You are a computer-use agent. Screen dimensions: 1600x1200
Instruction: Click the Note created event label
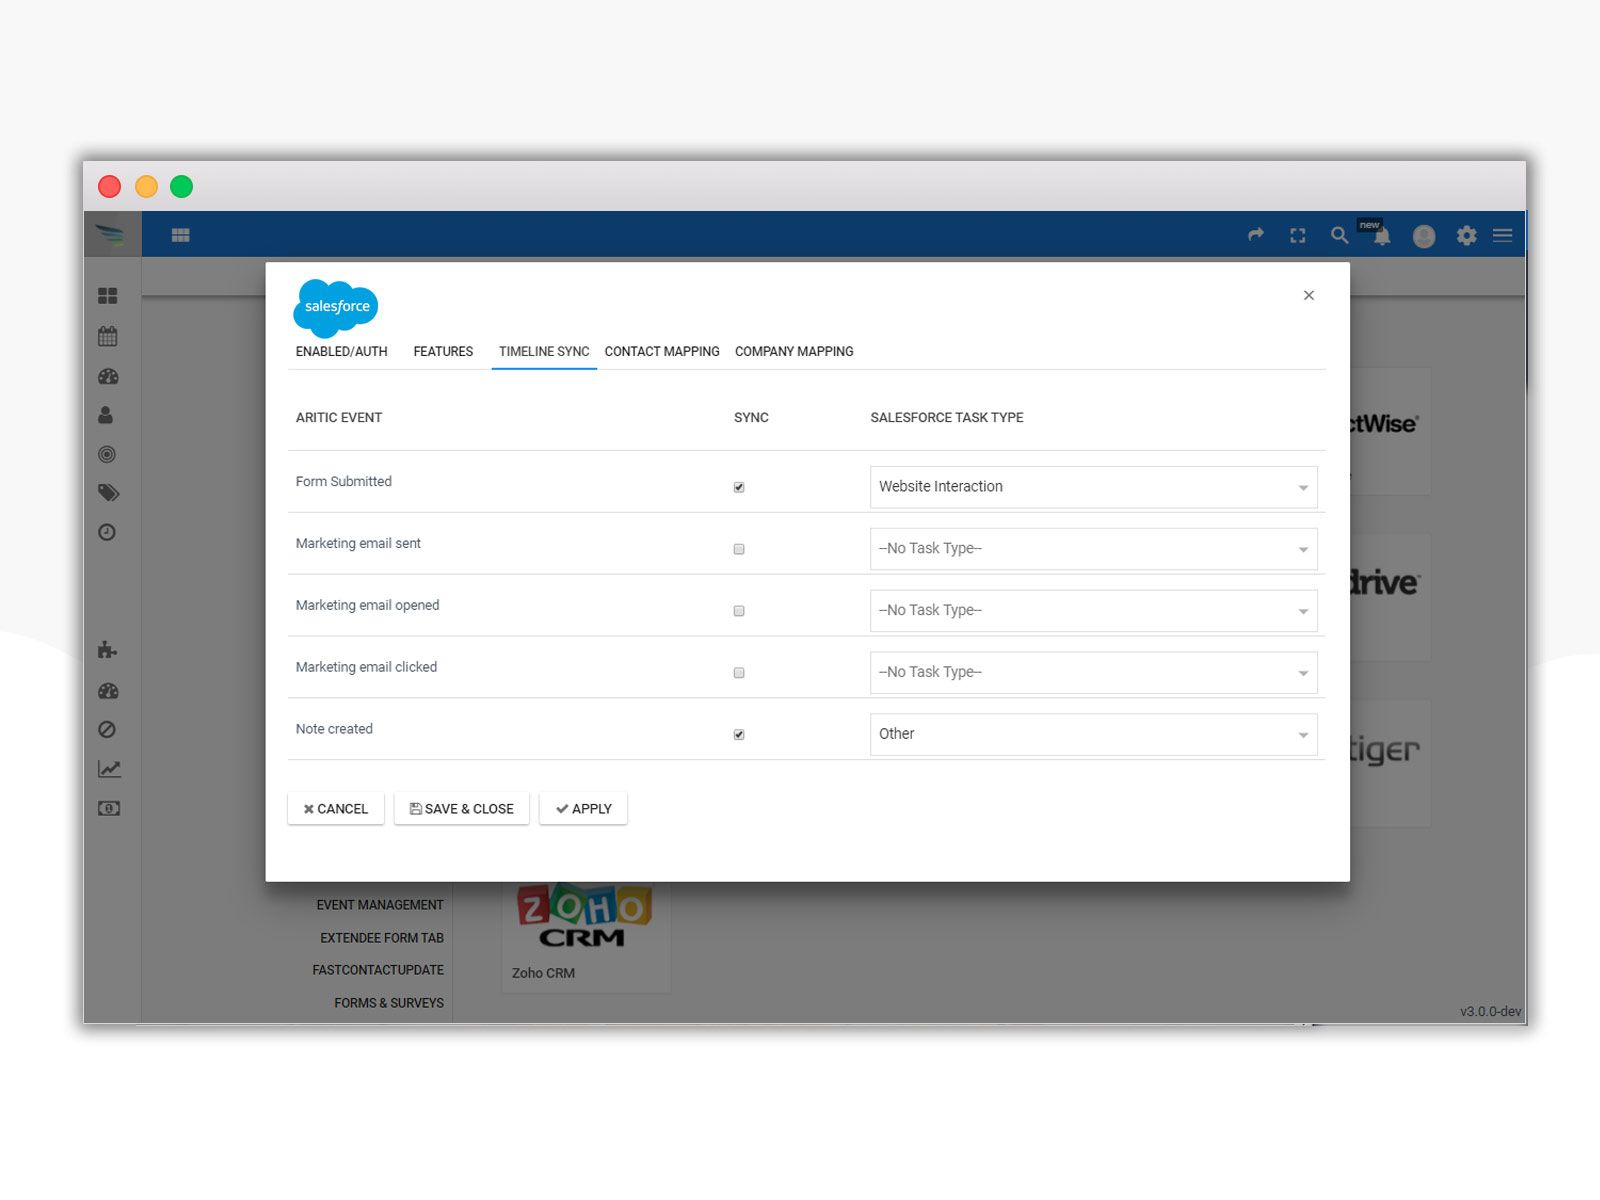[x=334, y=729]
